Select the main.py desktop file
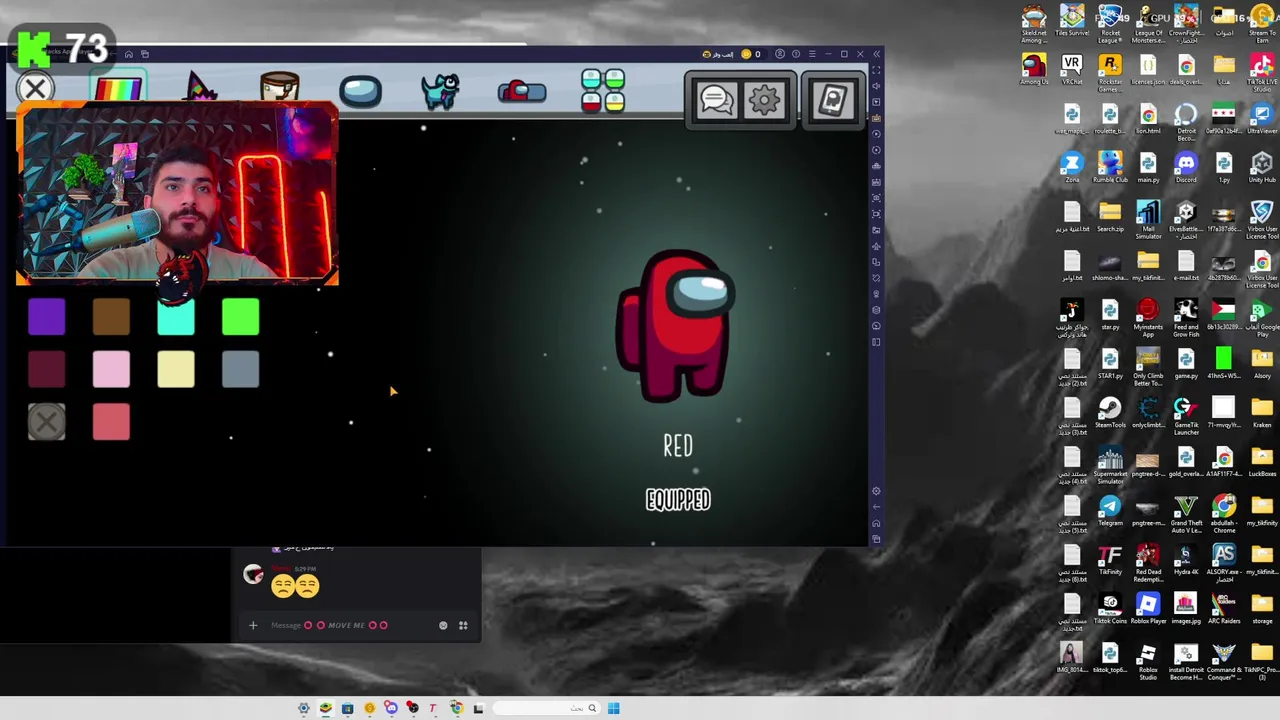The image size is (1280, 720). coord(1148,168)
